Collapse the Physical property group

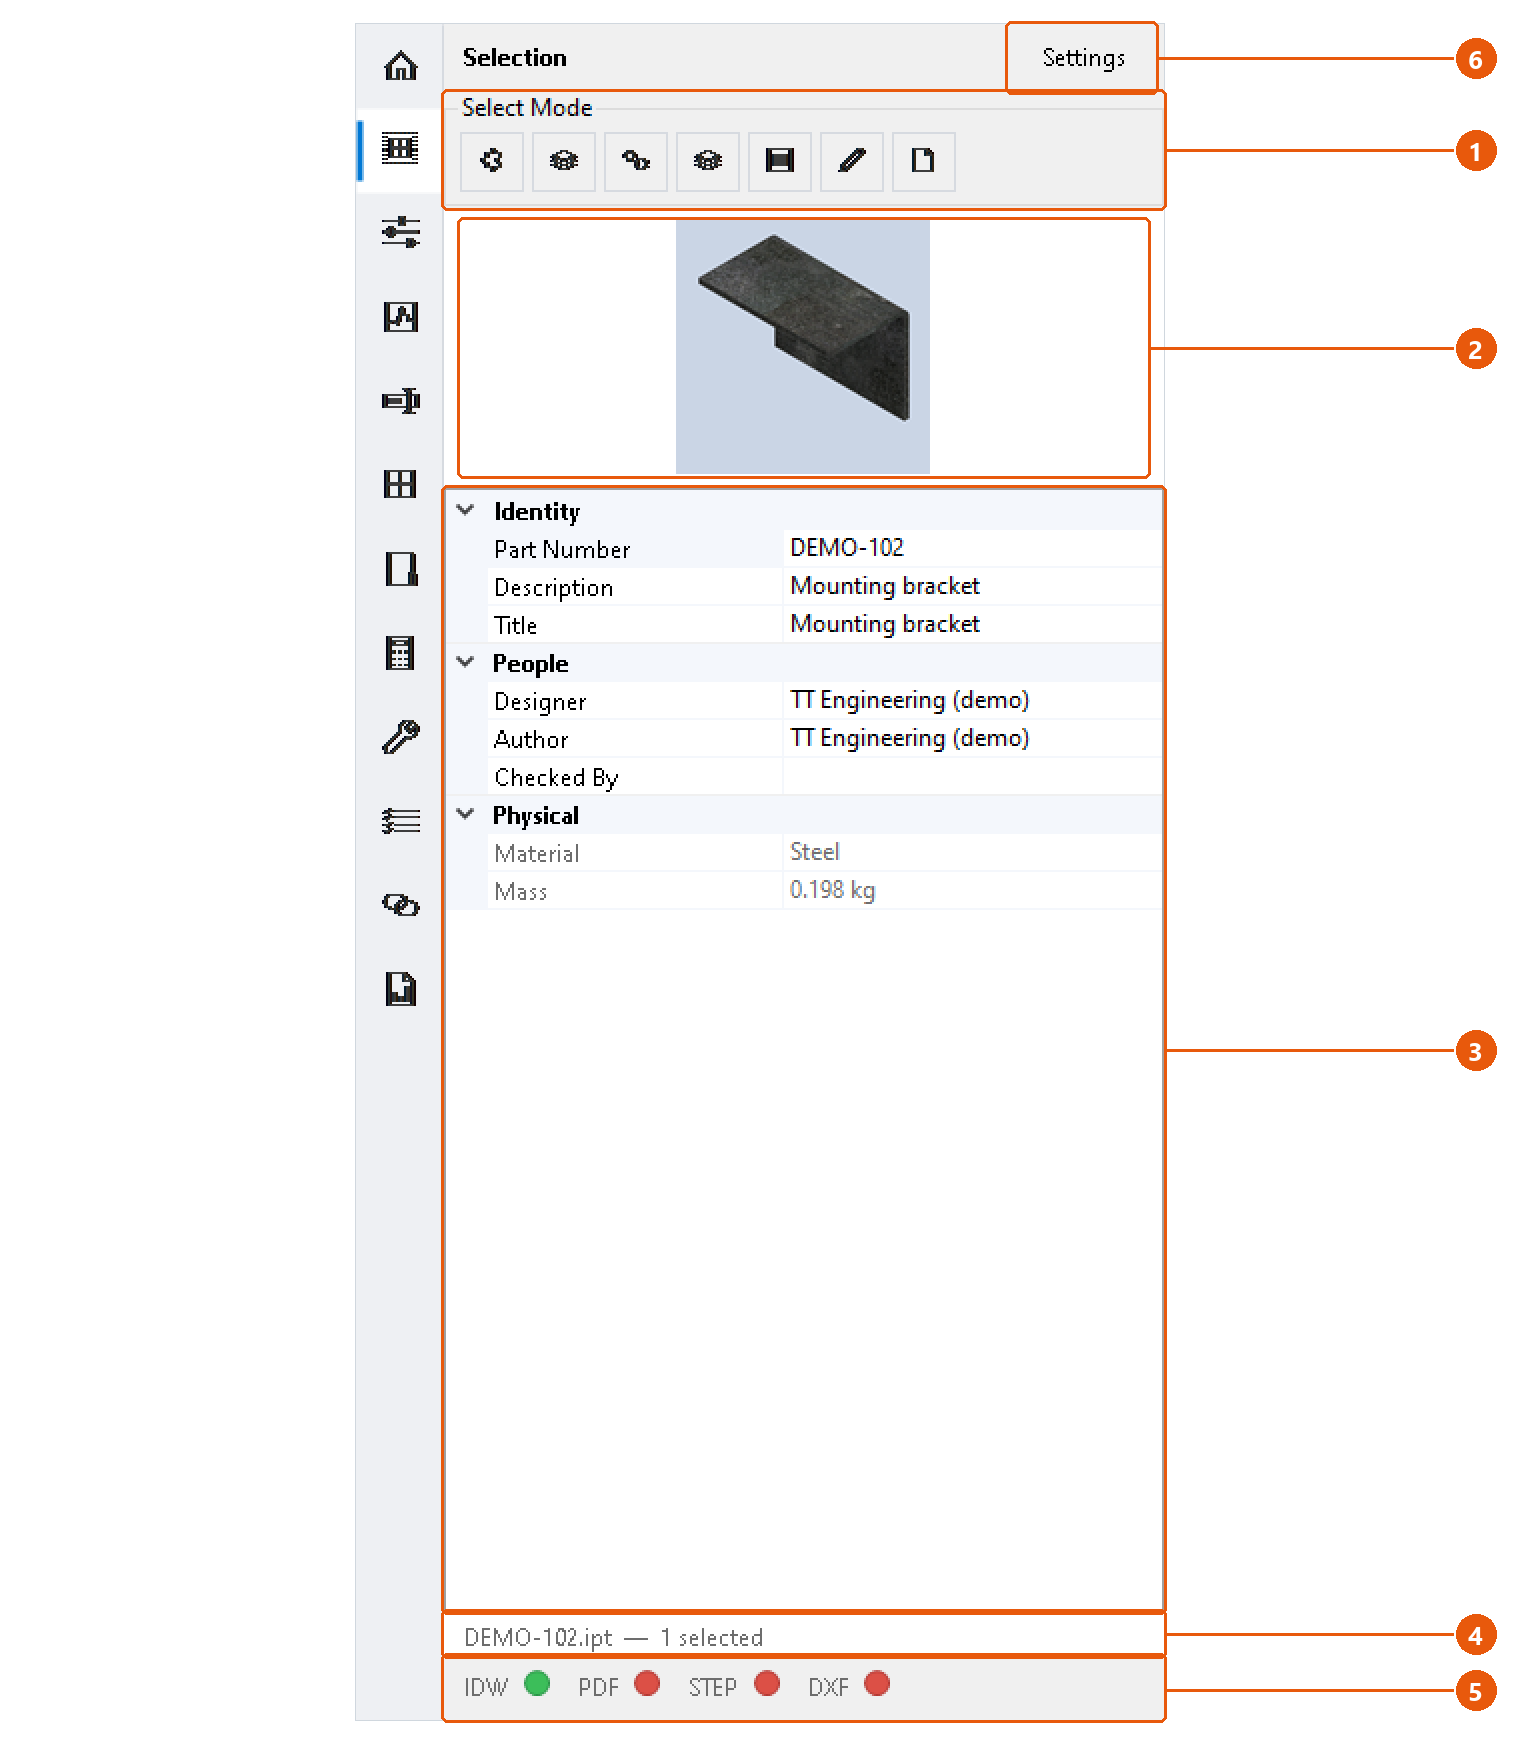pos(466,815)
